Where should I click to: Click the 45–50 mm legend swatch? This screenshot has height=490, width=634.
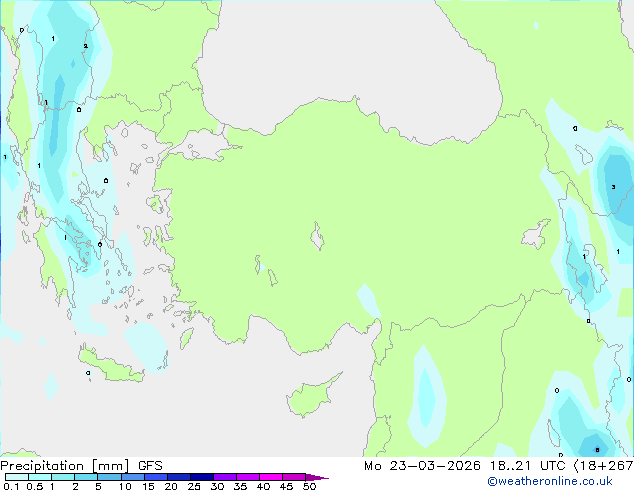(x=294, y=477)
